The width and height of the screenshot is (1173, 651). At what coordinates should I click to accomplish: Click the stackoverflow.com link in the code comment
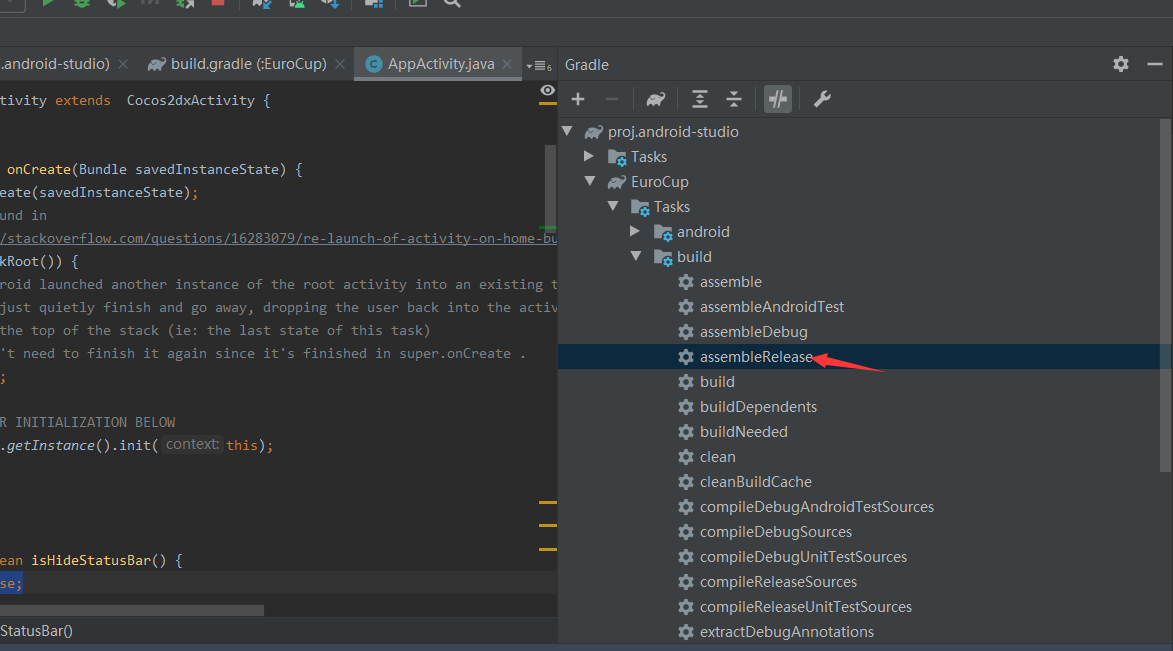(x=278, y=238)
